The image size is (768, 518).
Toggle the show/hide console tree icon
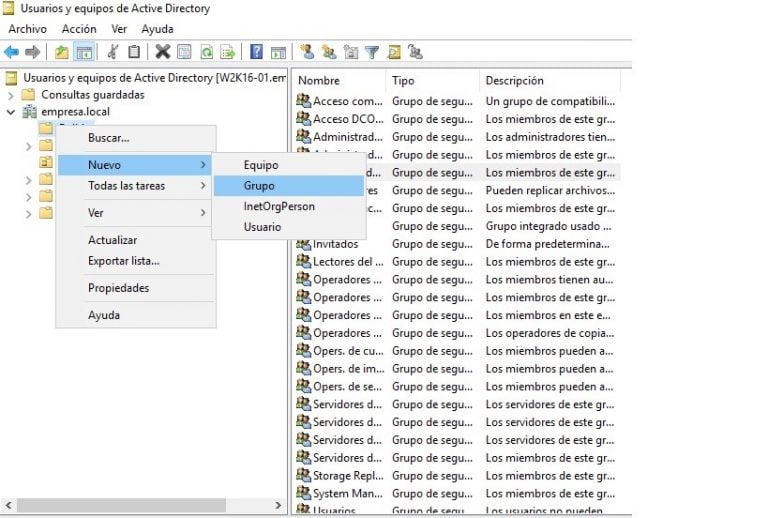(84, 51)
